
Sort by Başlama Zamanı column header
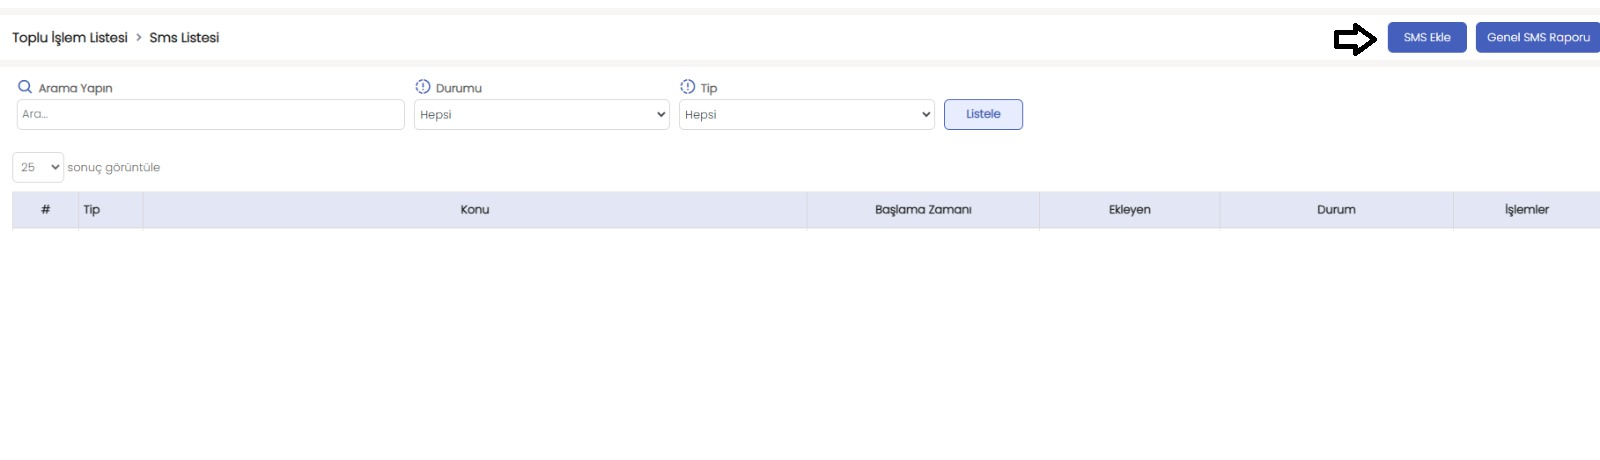[923, 210]
